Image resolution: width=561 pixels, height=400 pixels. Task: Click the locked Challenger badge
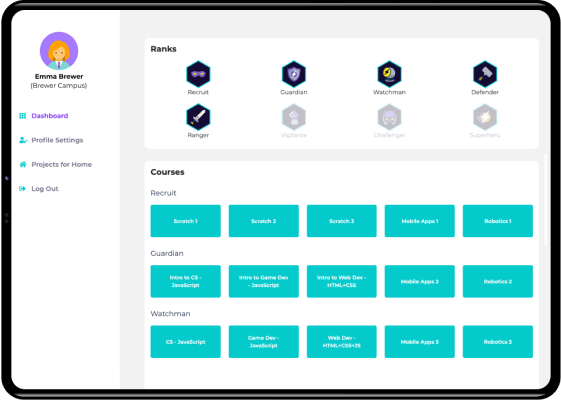[x=389, y=117]
